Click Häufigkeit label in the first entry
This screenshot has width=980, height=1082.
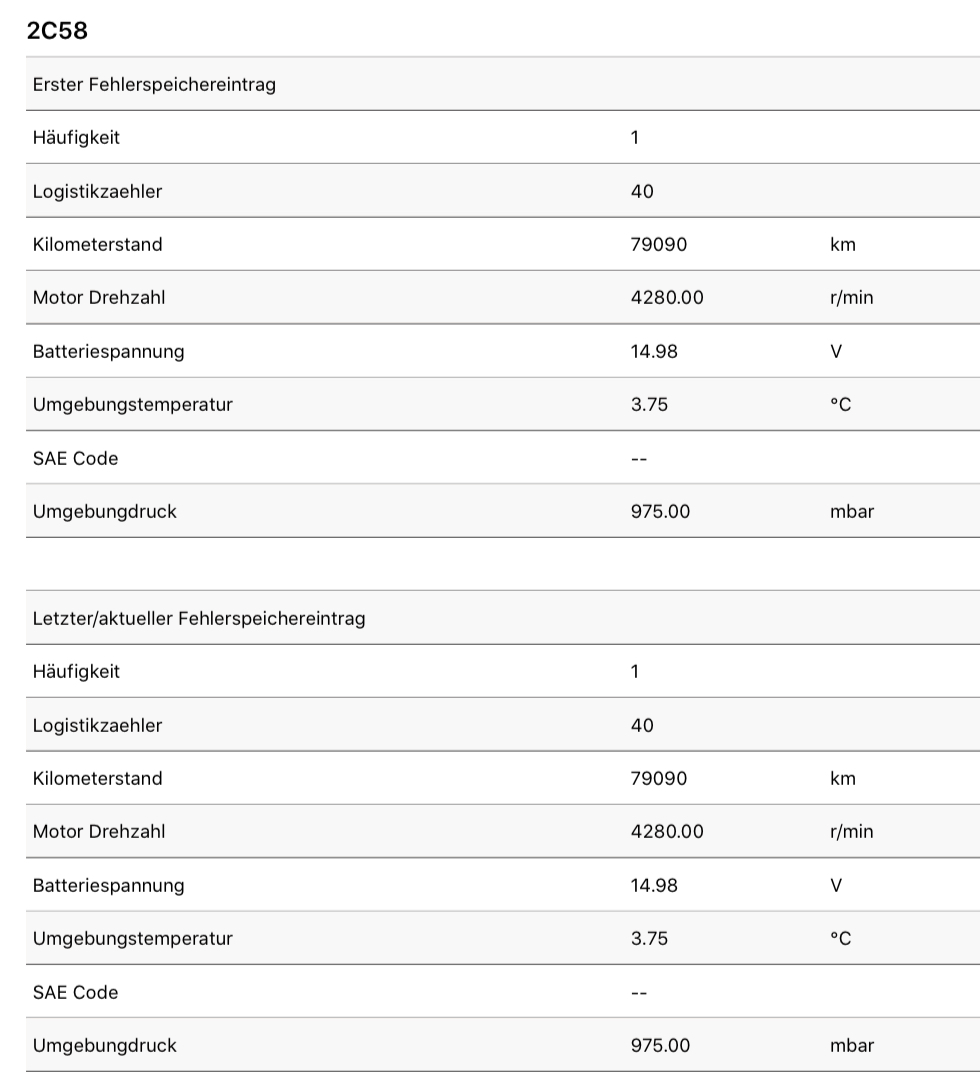76,137
